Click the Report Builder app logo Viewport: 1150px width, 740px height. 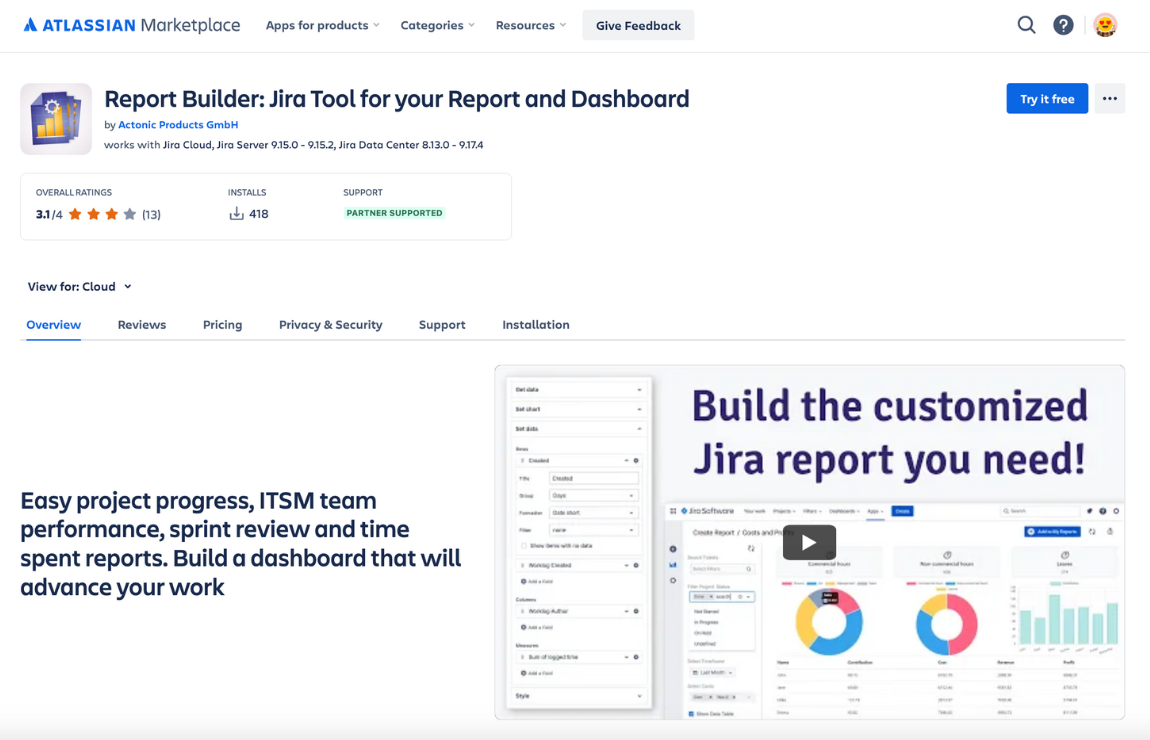click(56, 118)
